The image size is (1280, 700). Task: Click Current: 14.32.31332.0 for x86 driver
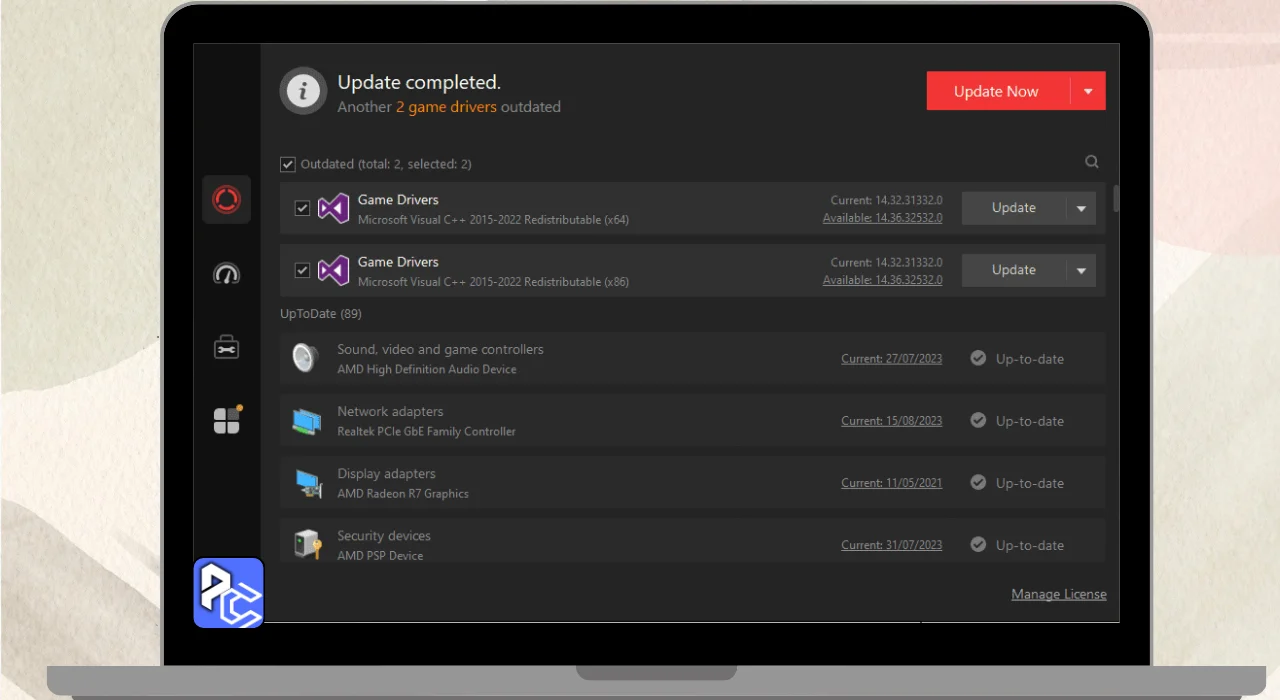coord(886,263)
